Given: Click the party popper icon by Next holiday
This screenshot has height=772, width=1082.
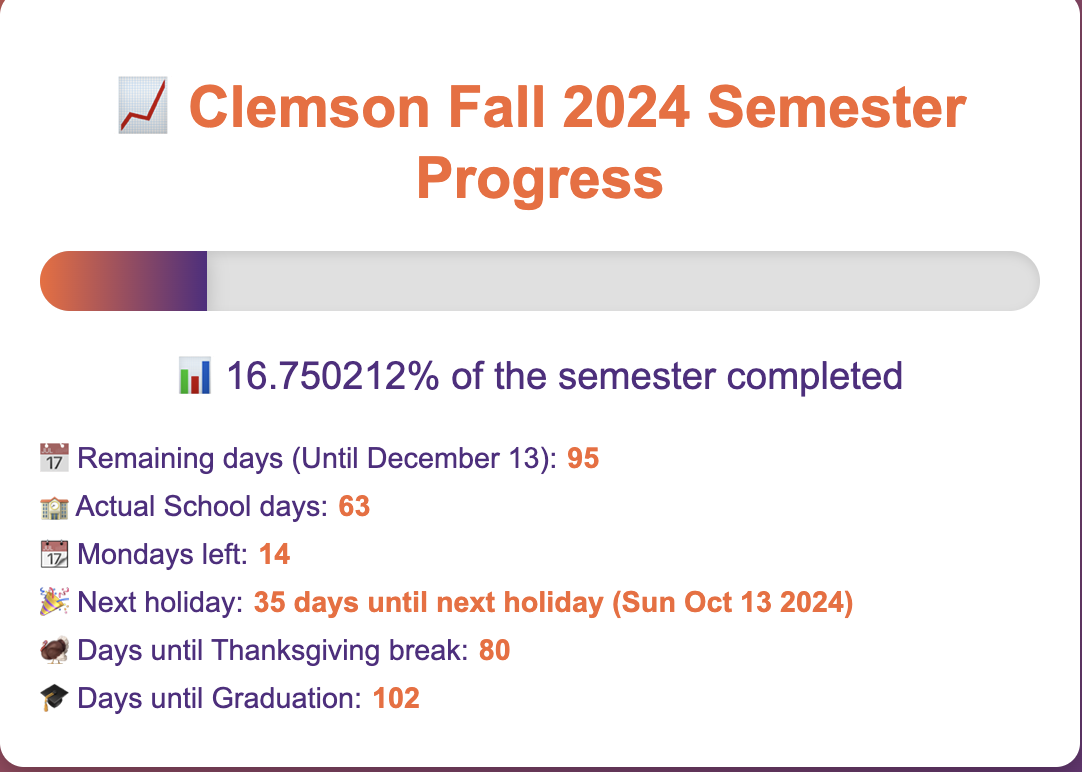Looking at the screenshot, I should (54, 602).
